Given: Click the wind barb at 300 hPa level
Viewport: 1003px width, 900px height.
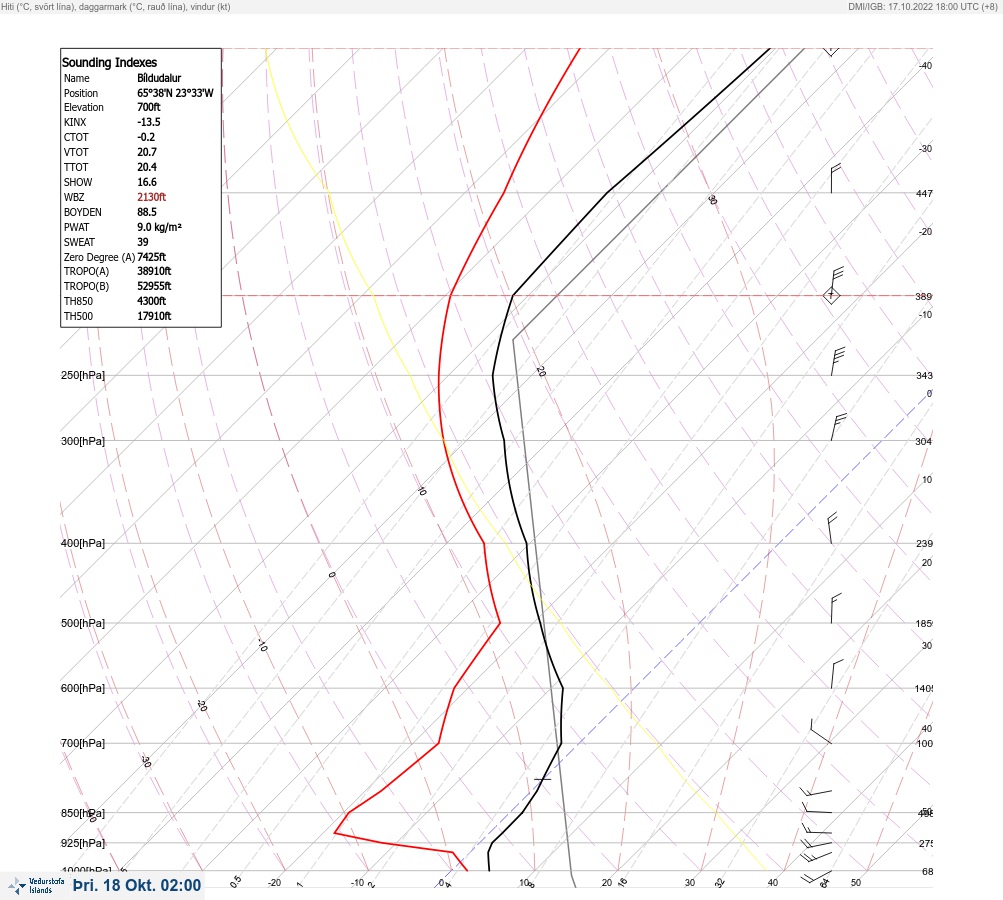Looking at the screenshot, I should click(x=839, y=427).
